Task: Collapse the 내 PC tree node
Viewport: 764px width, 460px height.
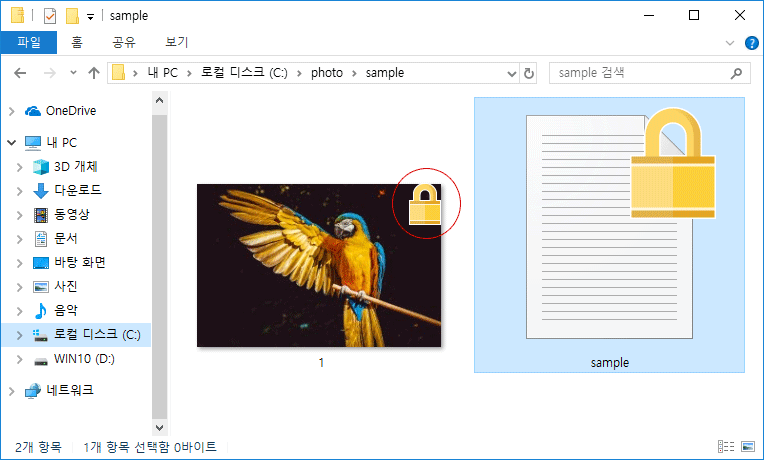Action: (x=12, y=143)
